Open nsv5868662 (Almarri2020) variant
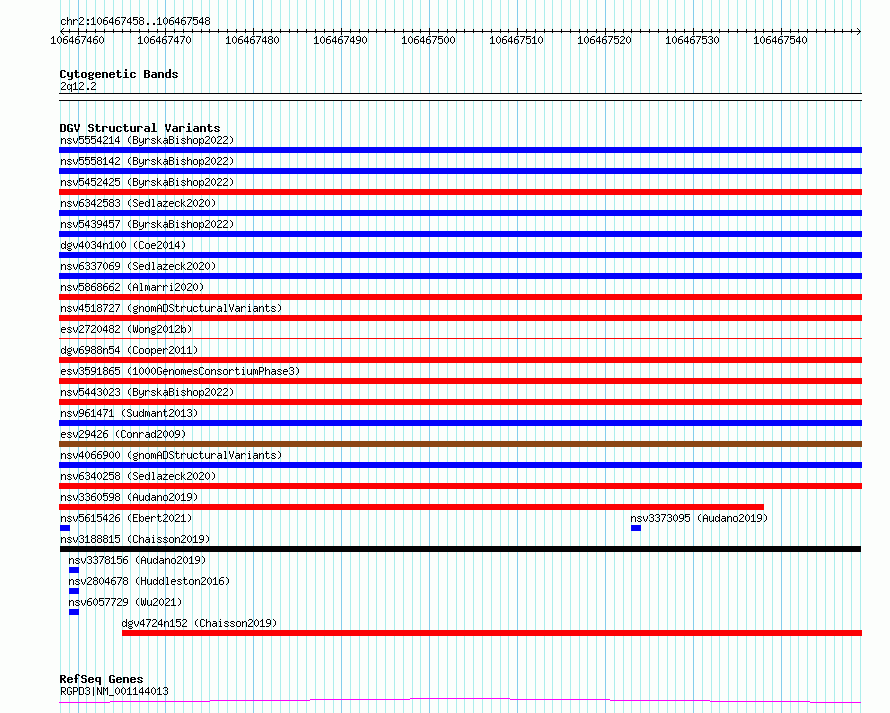890x713 pixels. pos(132,287)
